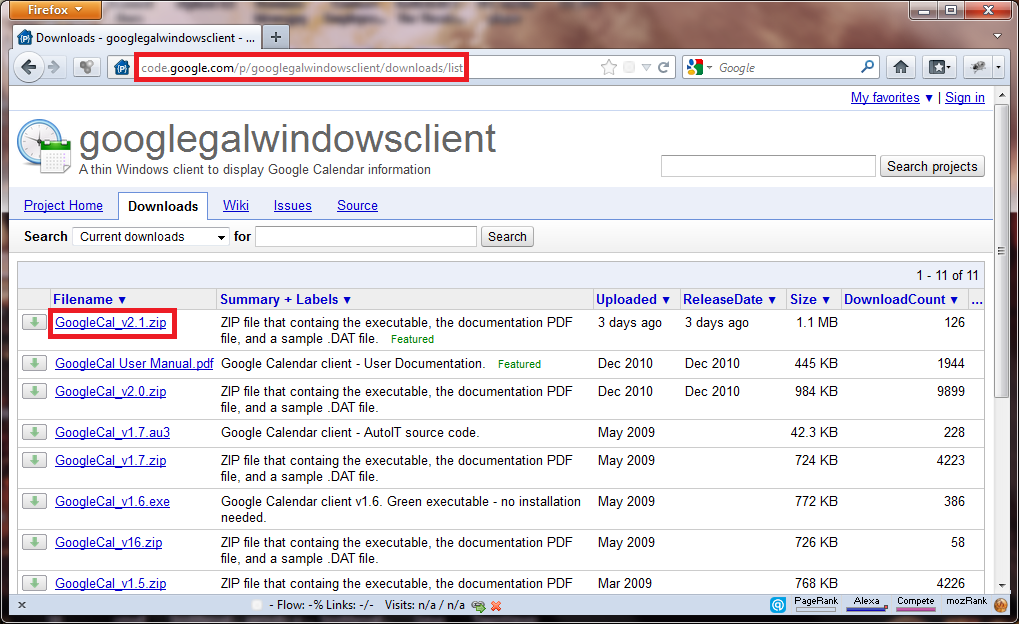Download arrow icon for GoogleCal User Manual.pdf
Screen dimensions: 1019x624
click(34, 363)
